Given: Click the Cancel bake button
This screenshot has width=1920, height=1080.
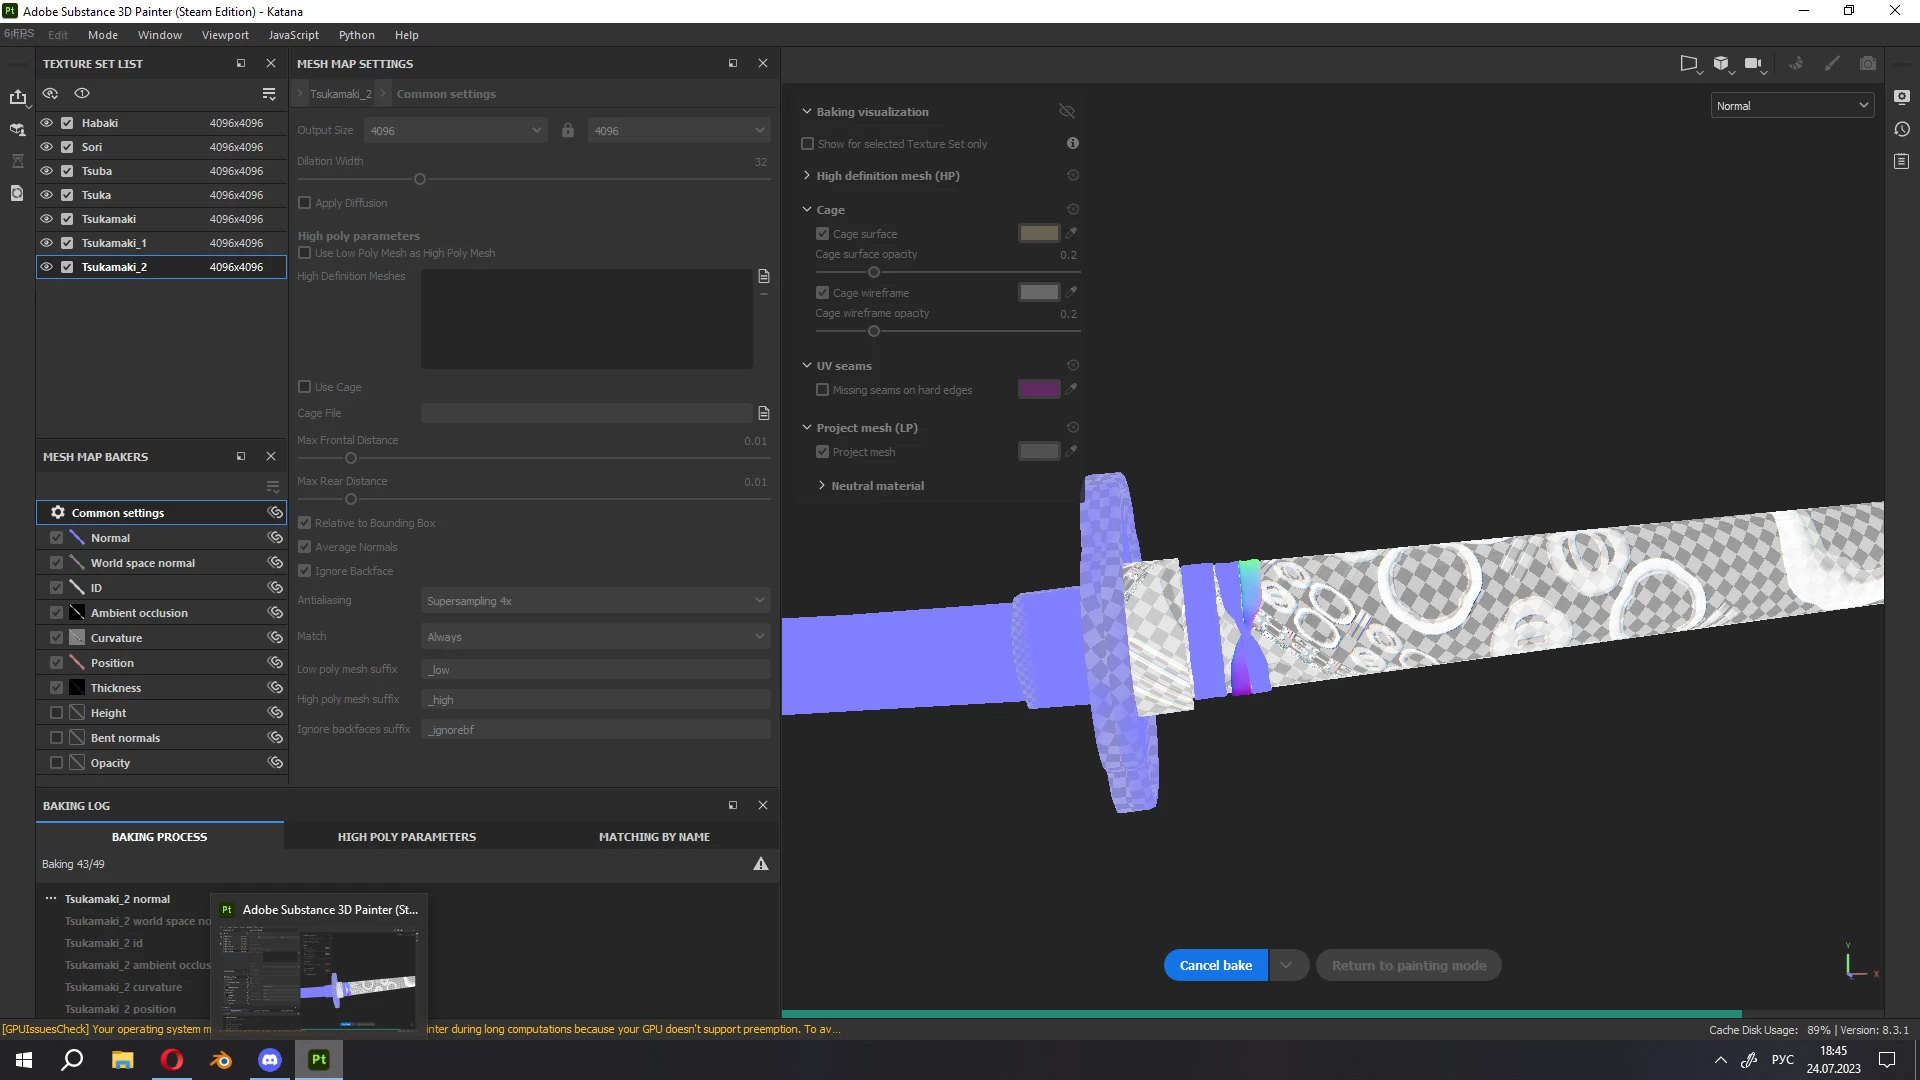Looking at the screenshot, I should [x=1215, y=965].
